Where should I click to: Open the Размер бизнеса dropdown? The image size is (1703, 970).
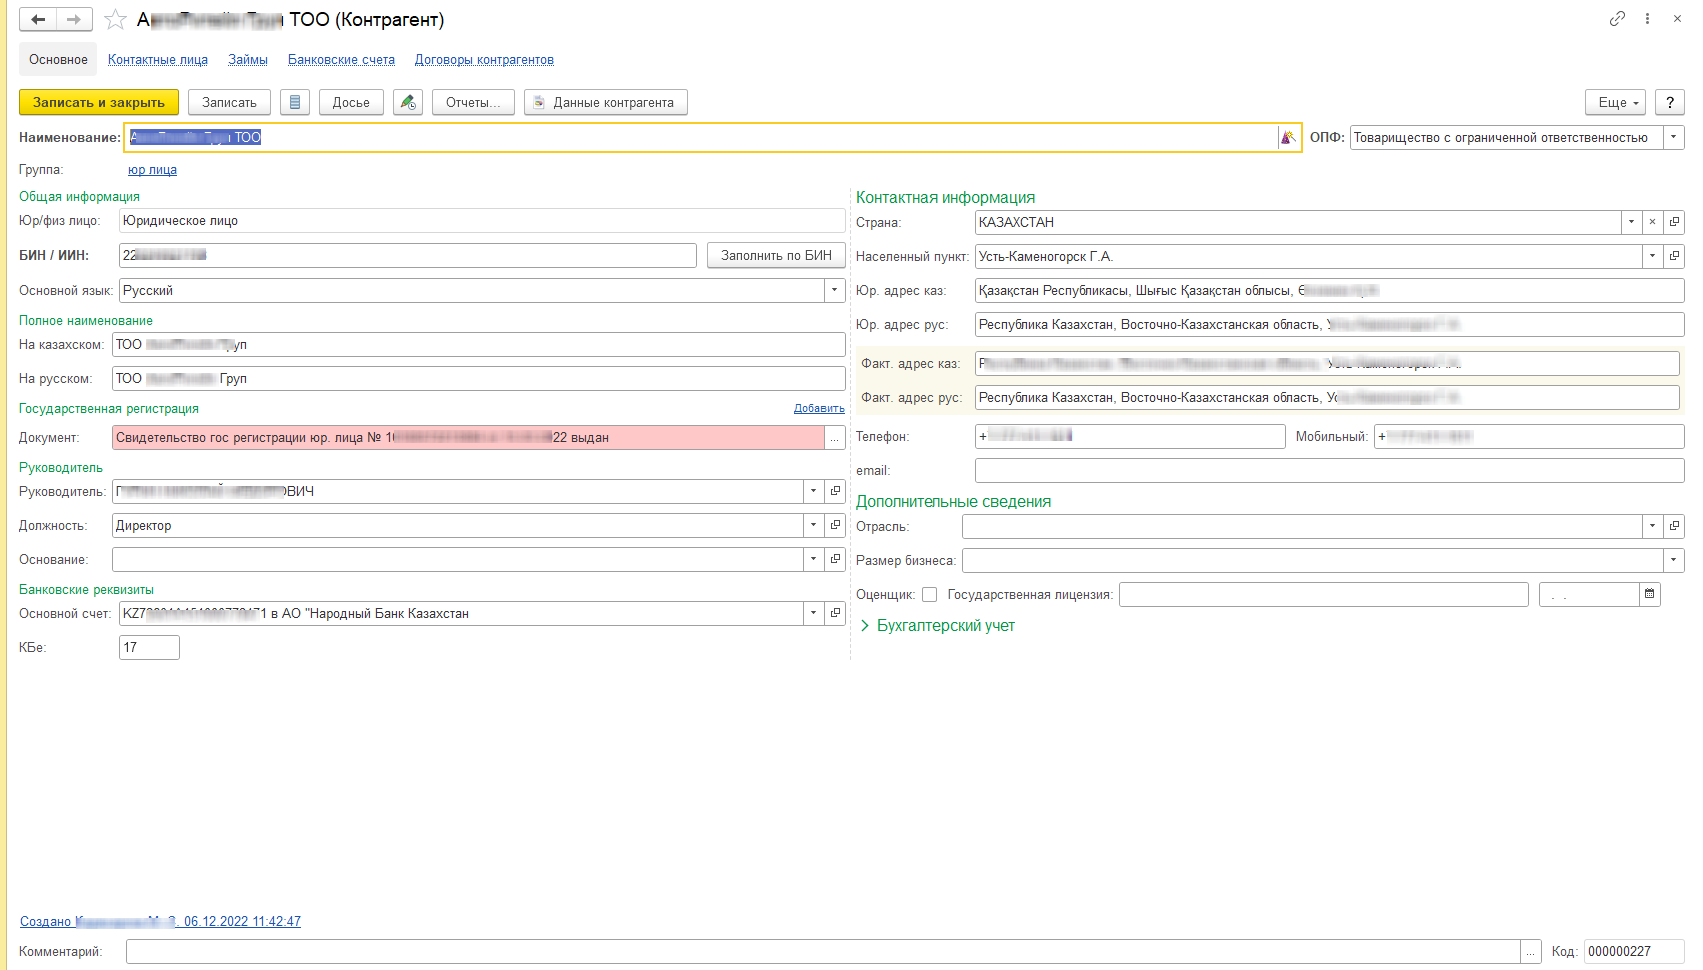click(x=1674, y=560)
